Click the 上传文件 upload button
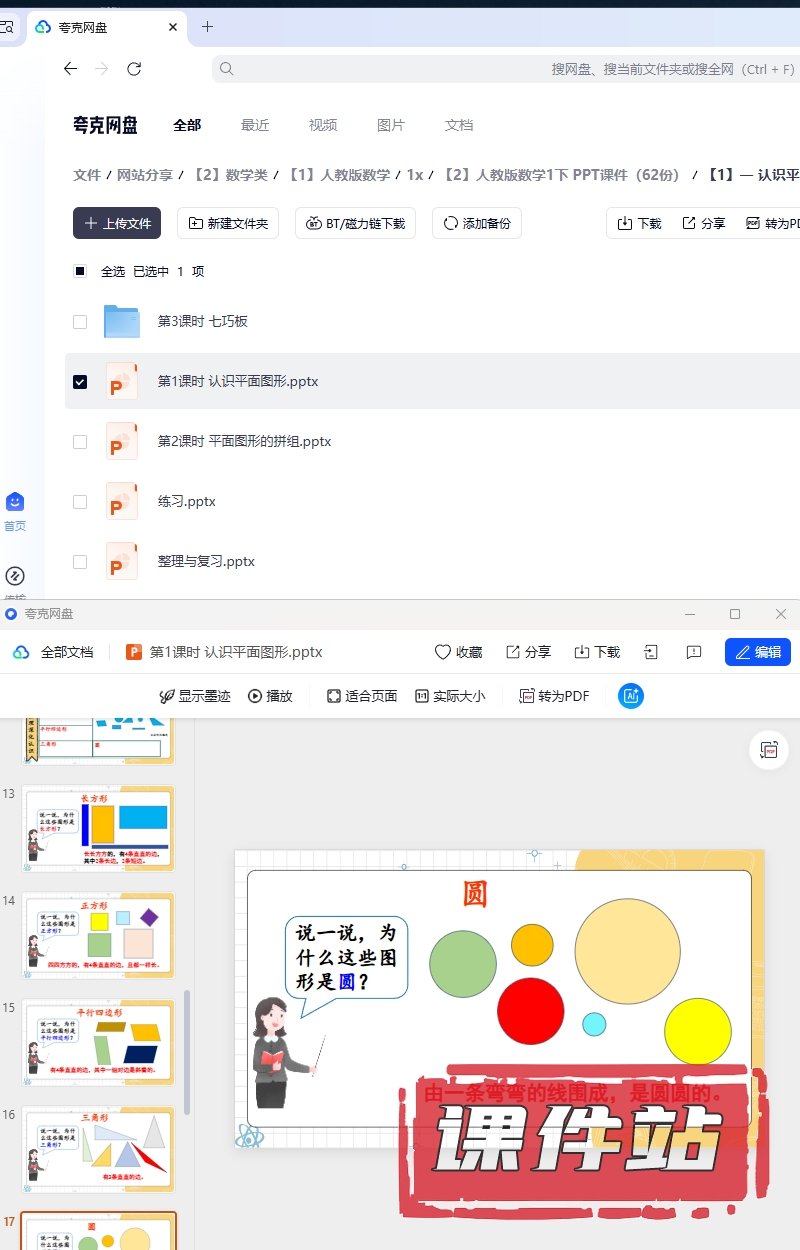Screen dimensions: 800x1250 click(117, 223)
